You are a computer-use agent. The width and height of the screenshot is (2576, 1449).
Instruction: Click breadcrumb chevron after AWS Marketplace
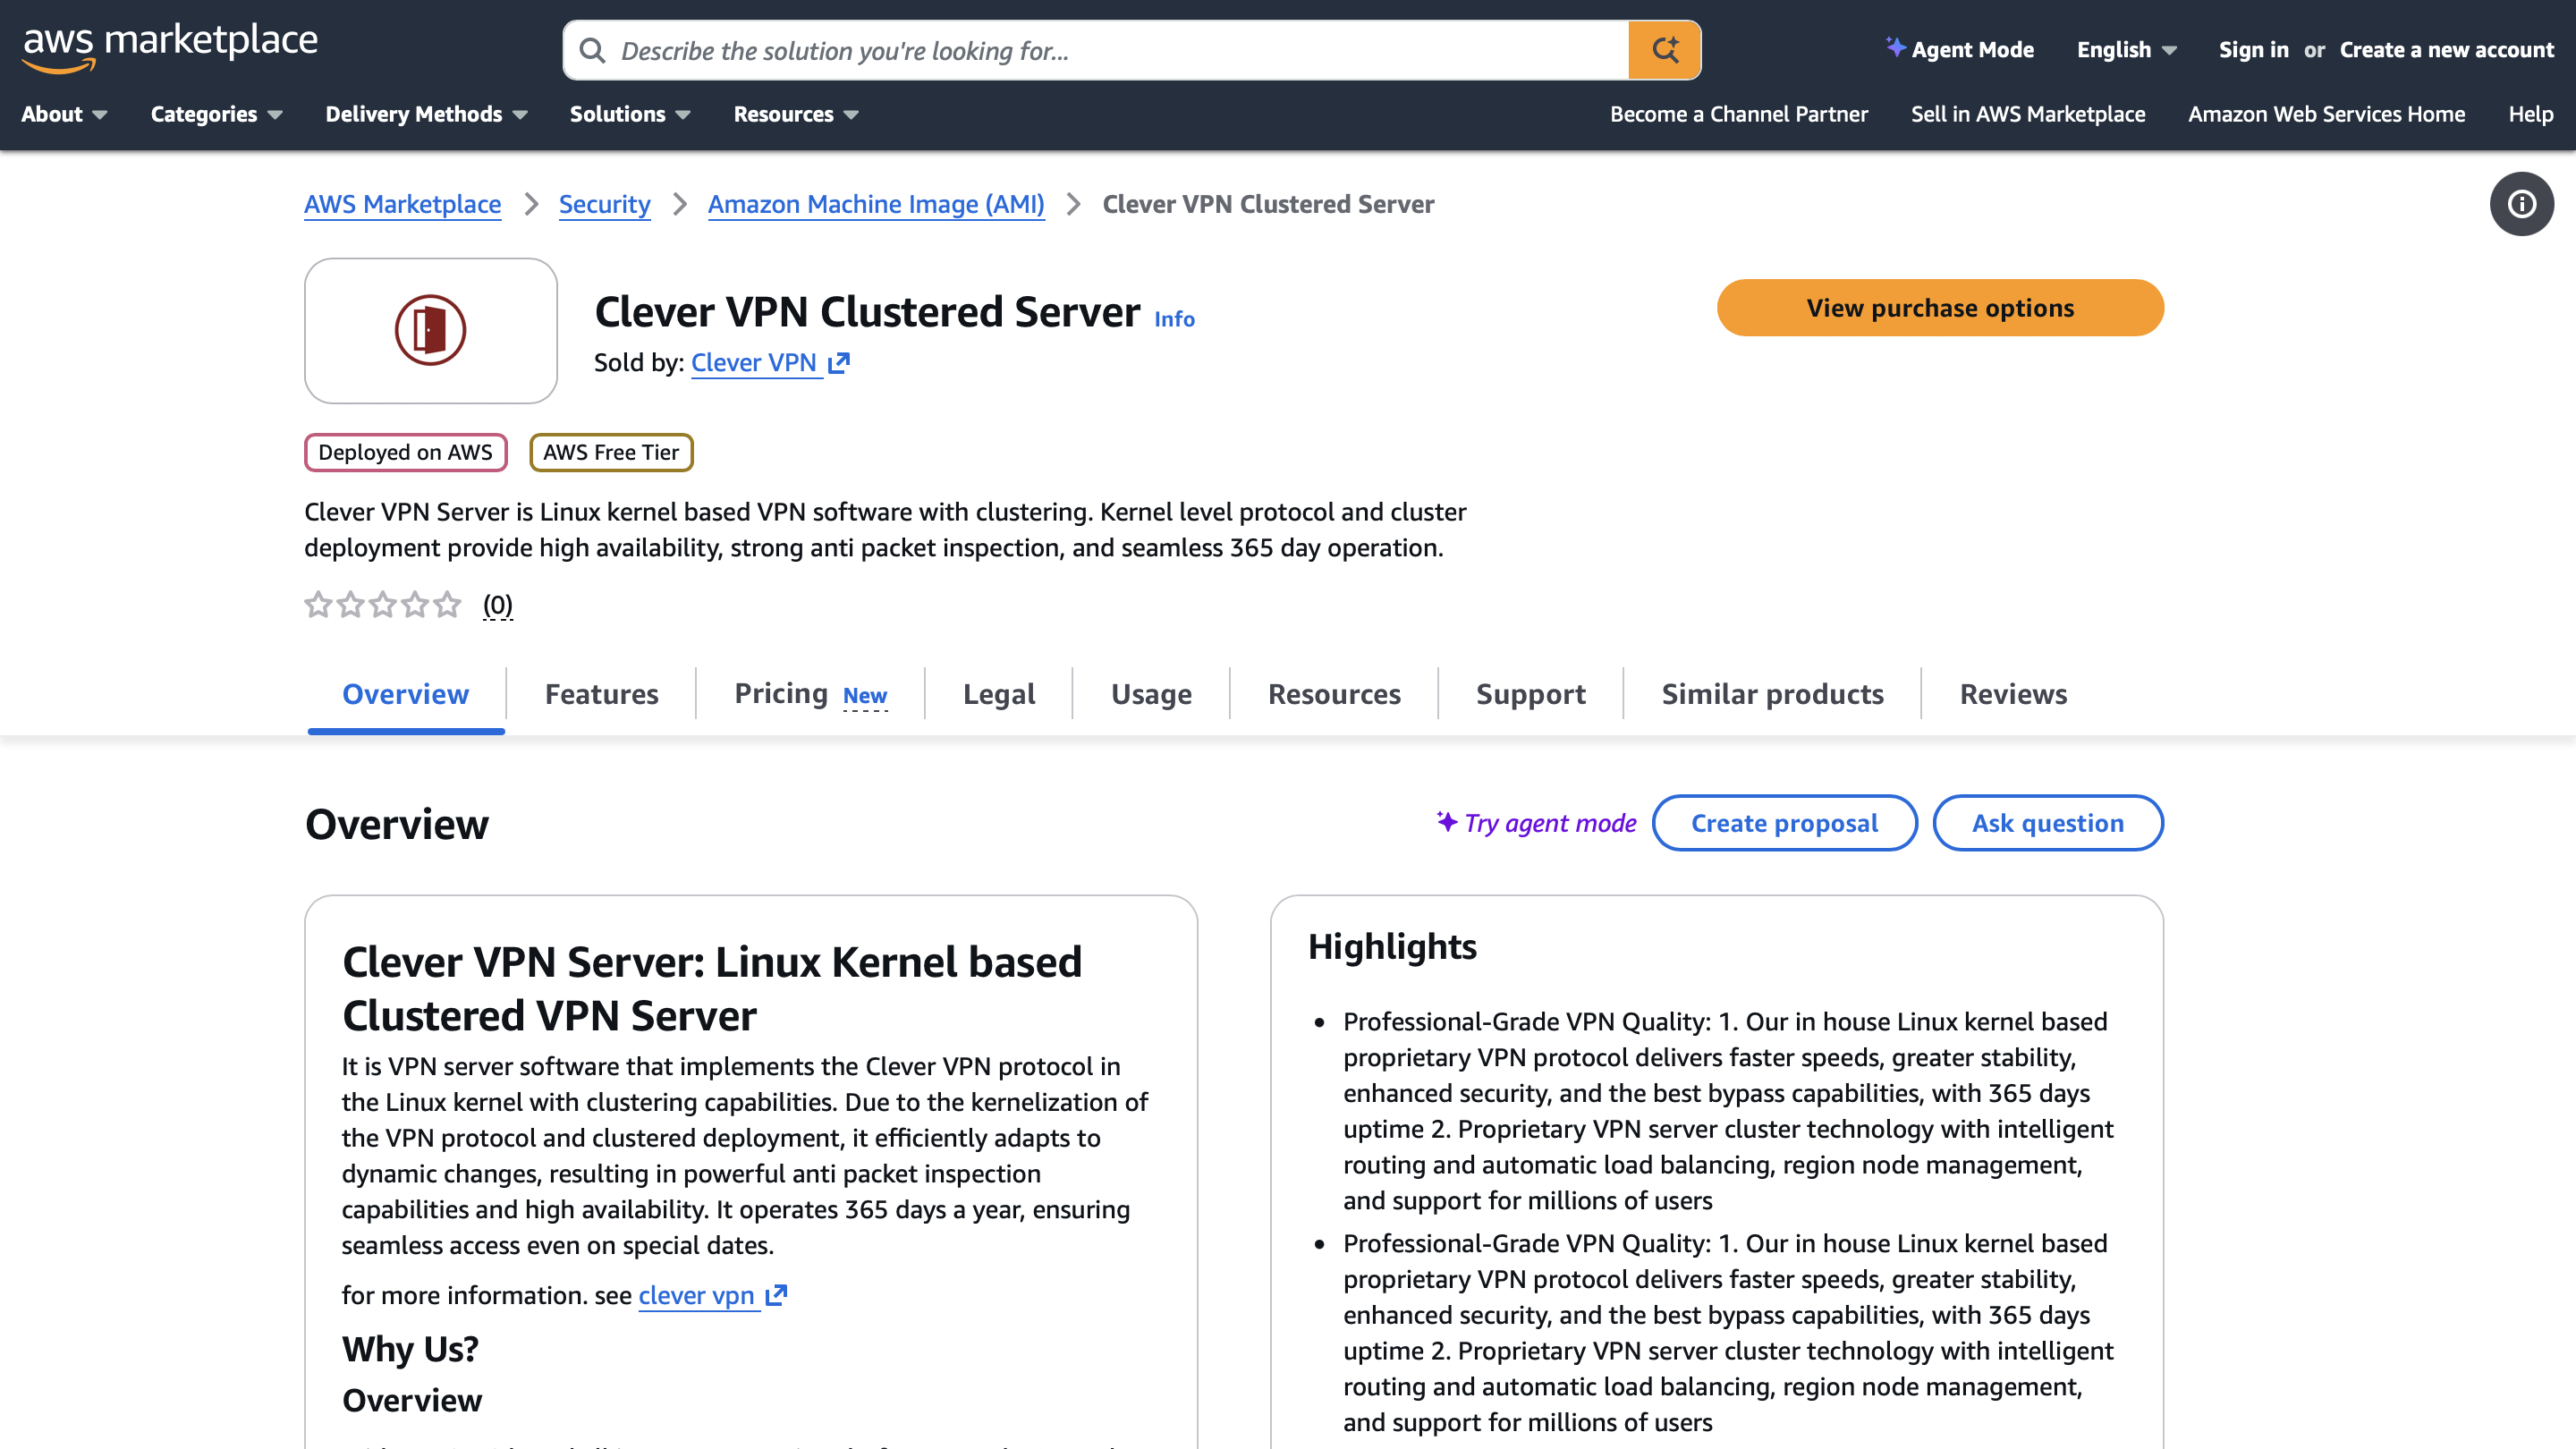click(531, 204)
